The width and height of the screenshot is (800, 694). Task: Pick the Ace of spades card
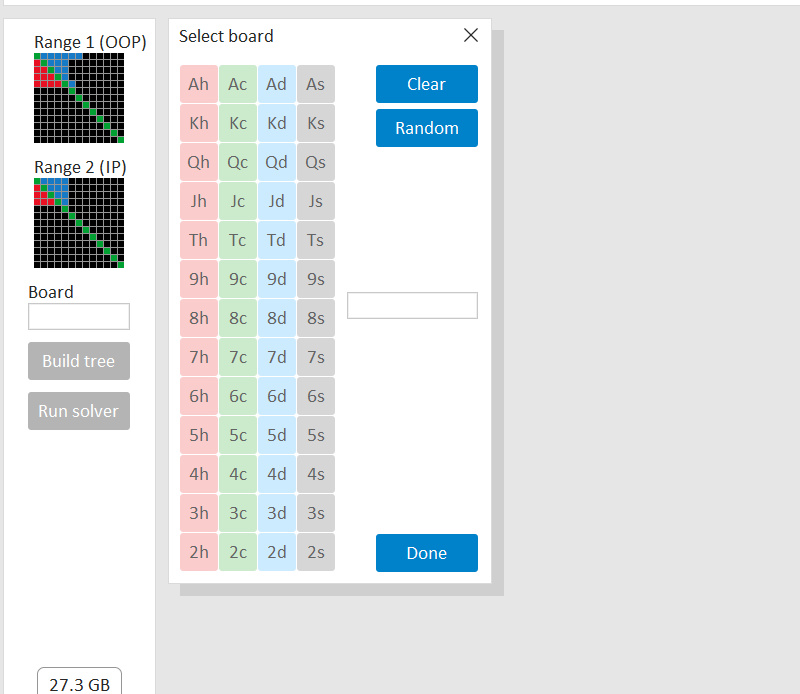pos(316,84)
